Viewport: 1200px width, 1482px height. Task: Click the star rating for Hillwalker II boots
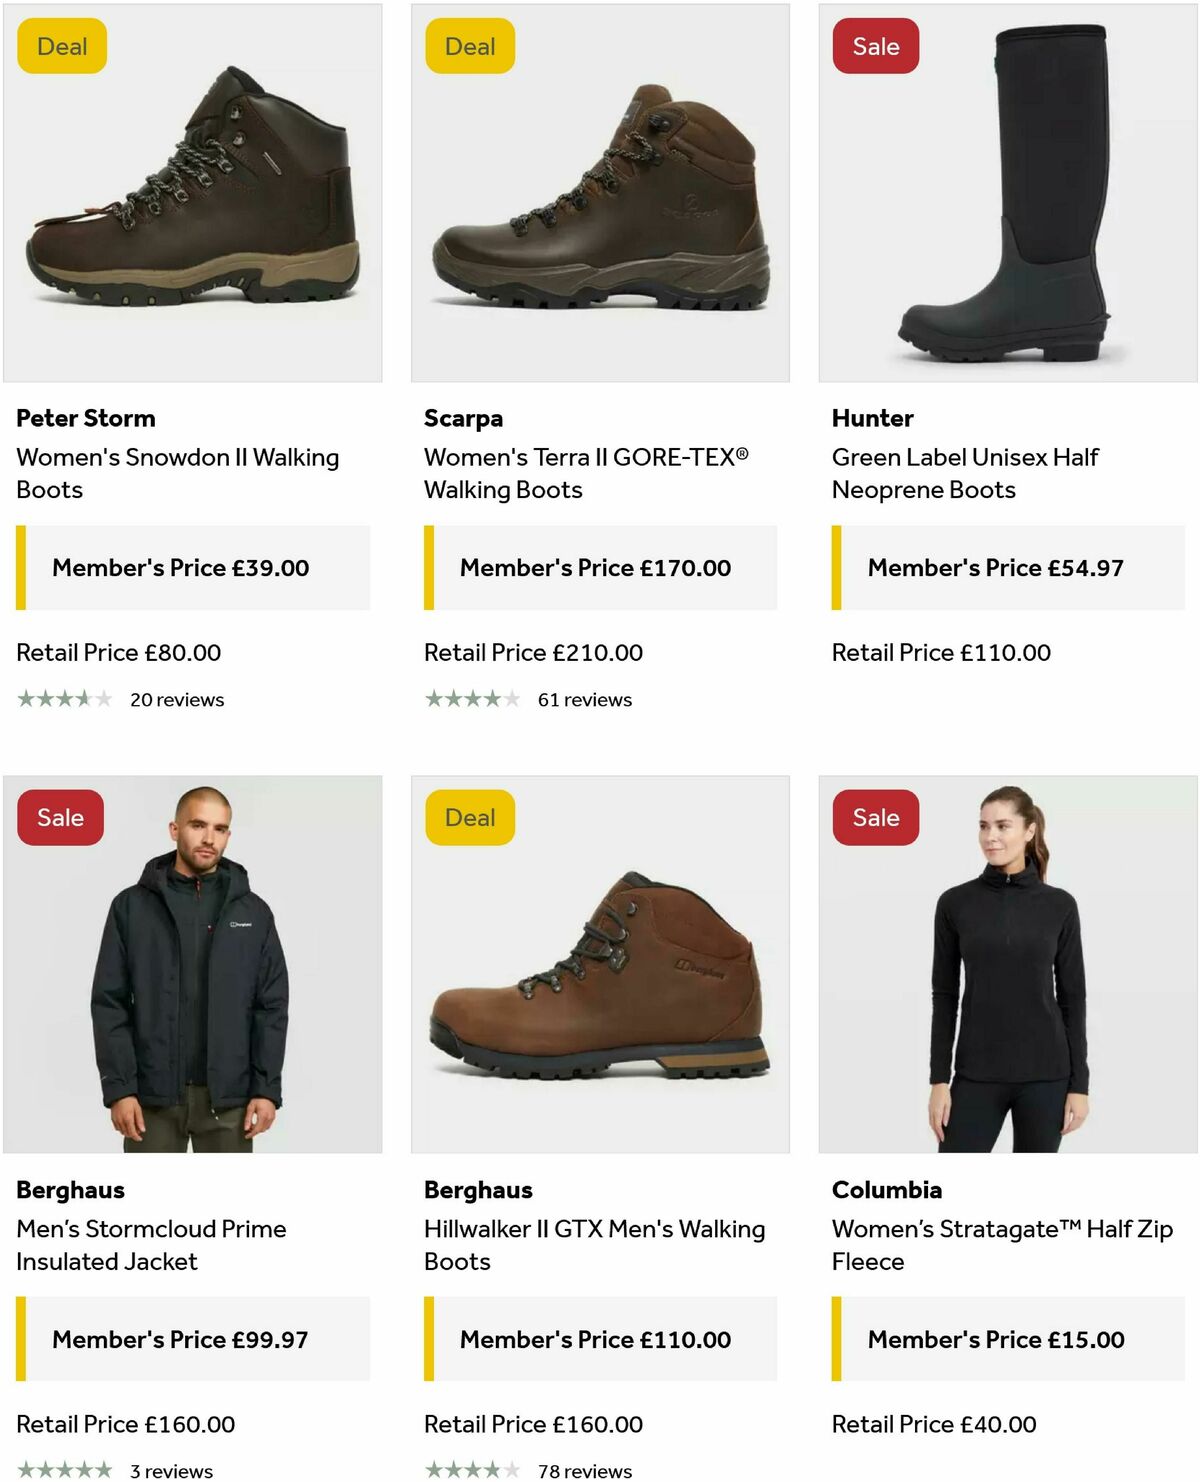point(472,1470)
